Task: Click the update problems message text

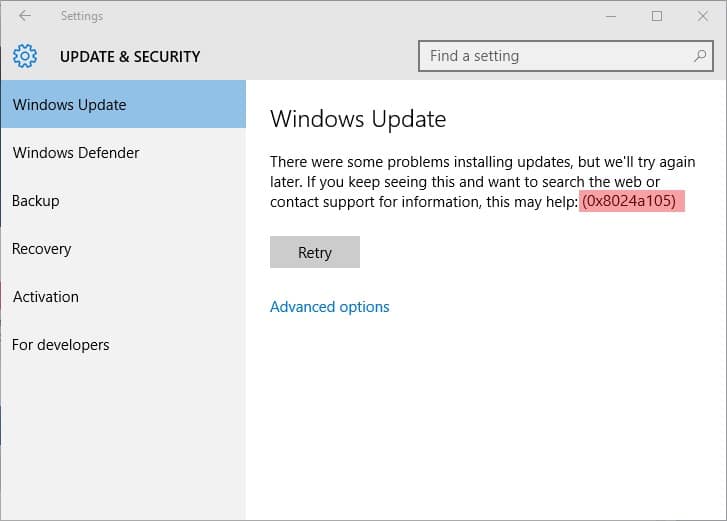Action: [483, 182]
